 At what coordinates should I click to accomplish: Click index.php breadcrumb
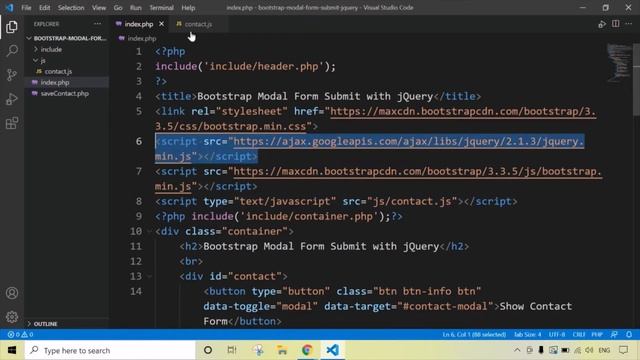[142, 38]
